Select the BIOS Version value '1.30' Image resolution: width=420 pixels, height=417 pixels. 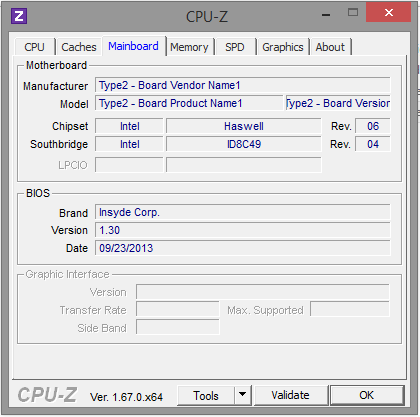click(x=243, y=230)
